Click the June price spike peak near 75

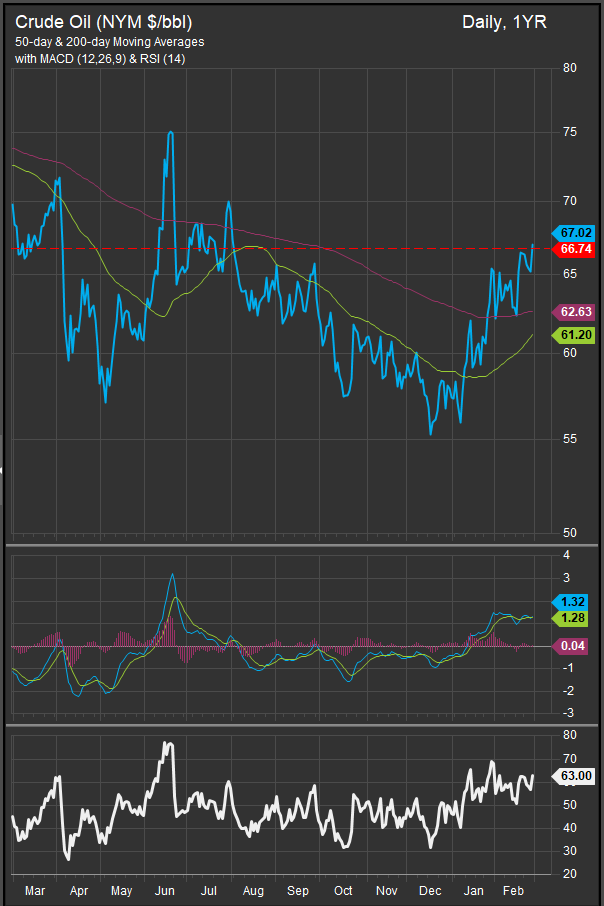click(x=171, y=133)
